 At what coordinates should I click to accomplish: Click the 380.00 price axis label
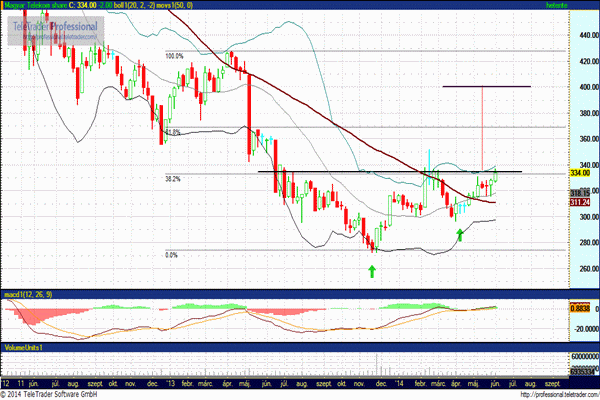[589, 113]
